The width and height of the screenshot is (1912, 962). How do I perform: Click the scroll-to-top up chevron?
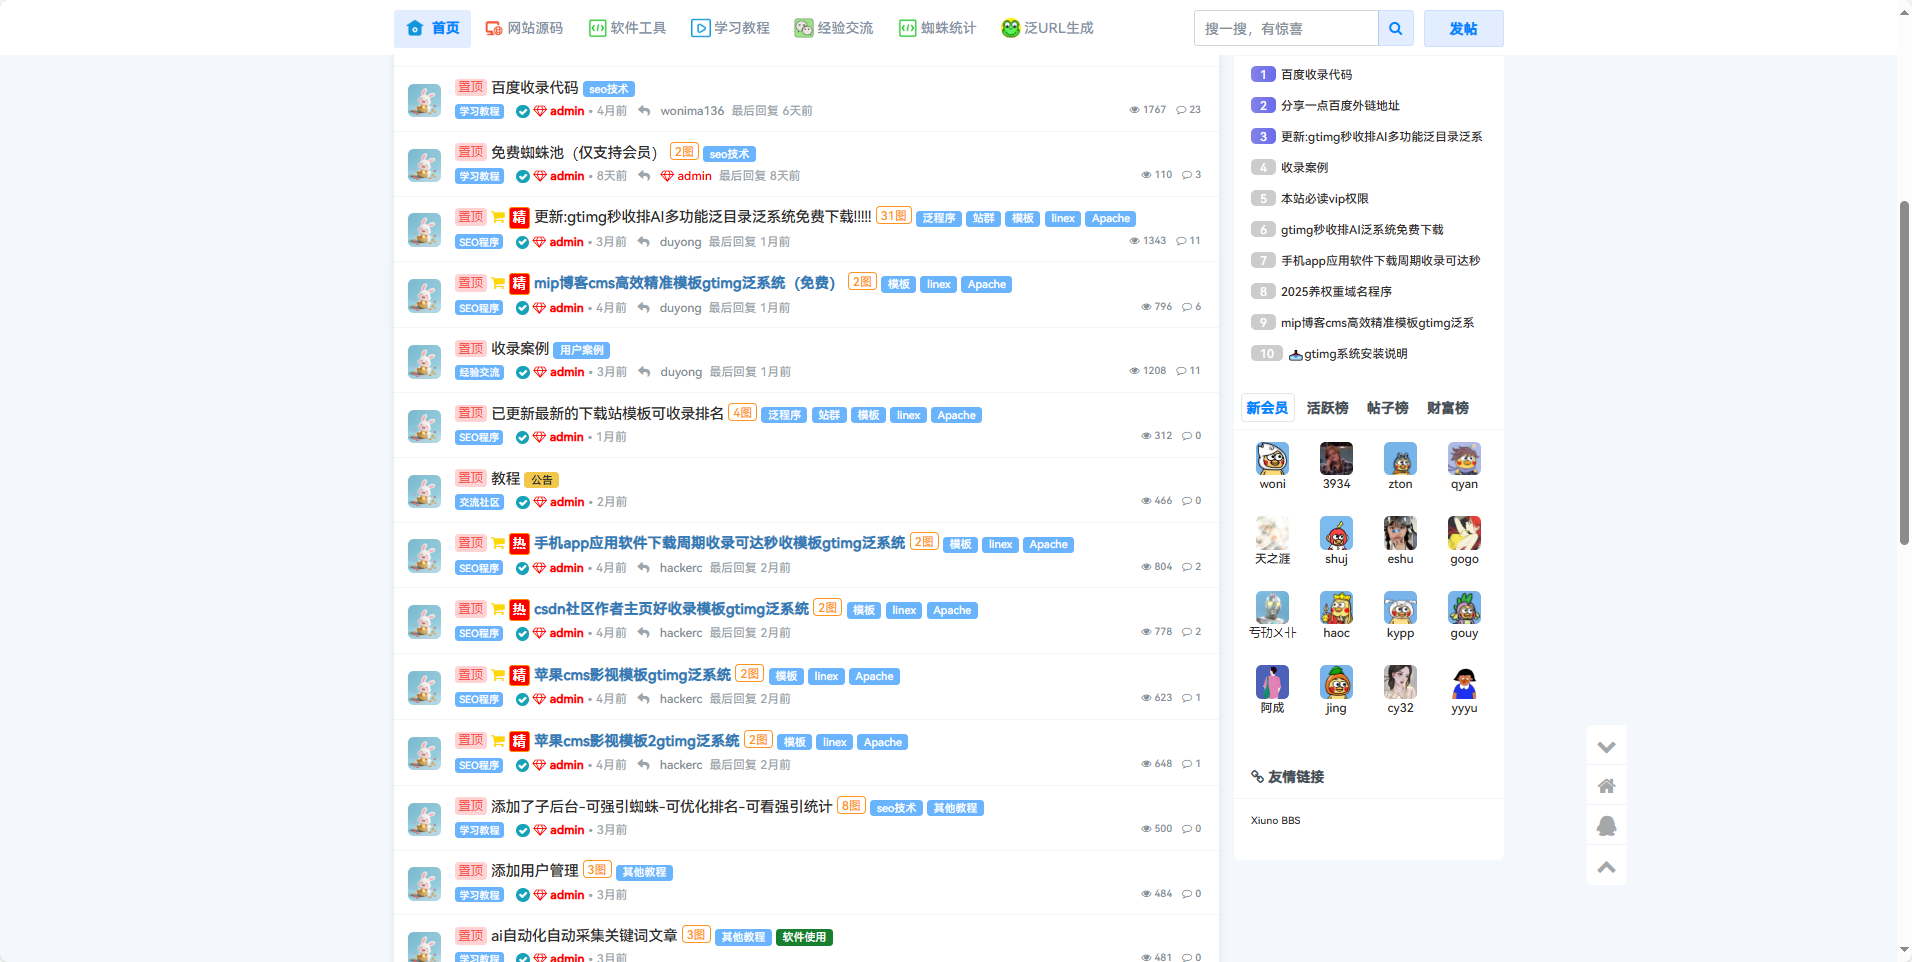point(1606,867)
